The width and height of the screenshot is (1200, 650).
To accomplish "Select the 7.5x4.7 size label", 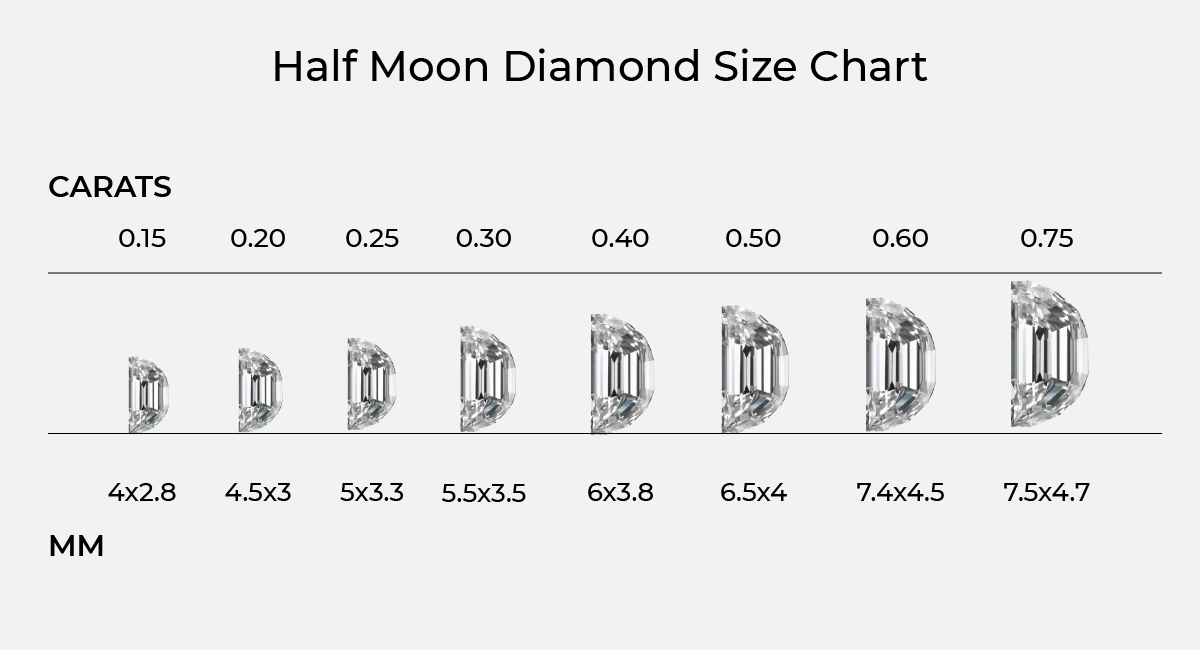I will [1046, 493].
